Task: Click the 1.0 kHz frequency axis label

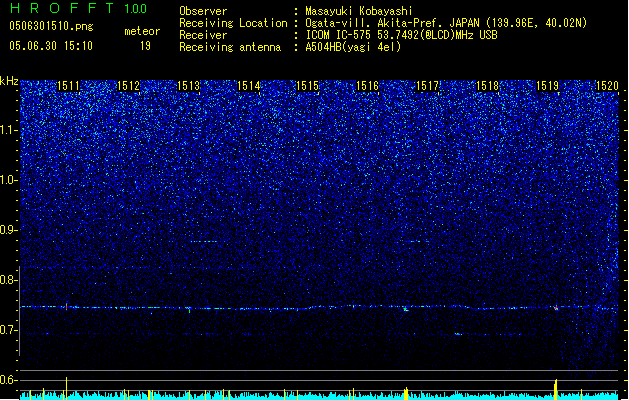Action: click(x=8, y=180)
